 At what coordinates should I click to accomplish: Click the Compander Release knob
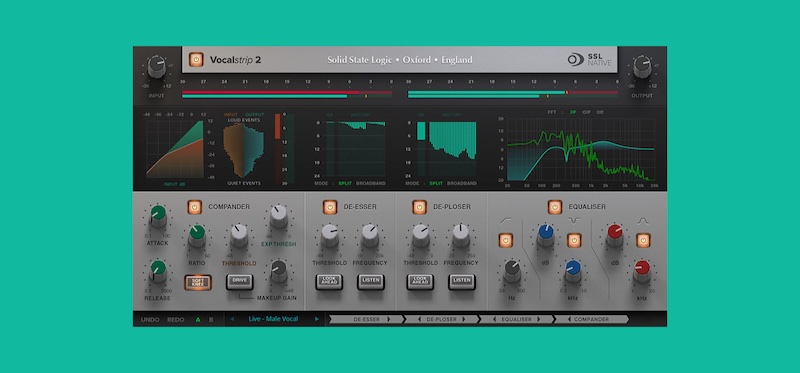pos(158,271)
